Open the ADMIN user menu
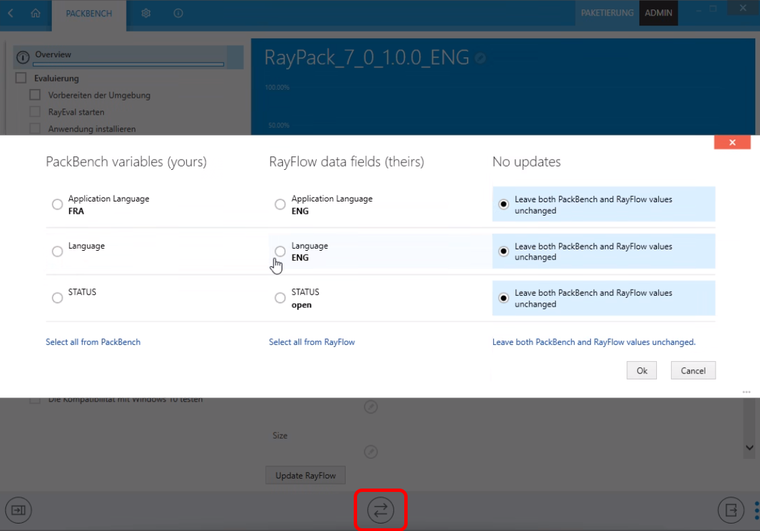 pos(658,13)
